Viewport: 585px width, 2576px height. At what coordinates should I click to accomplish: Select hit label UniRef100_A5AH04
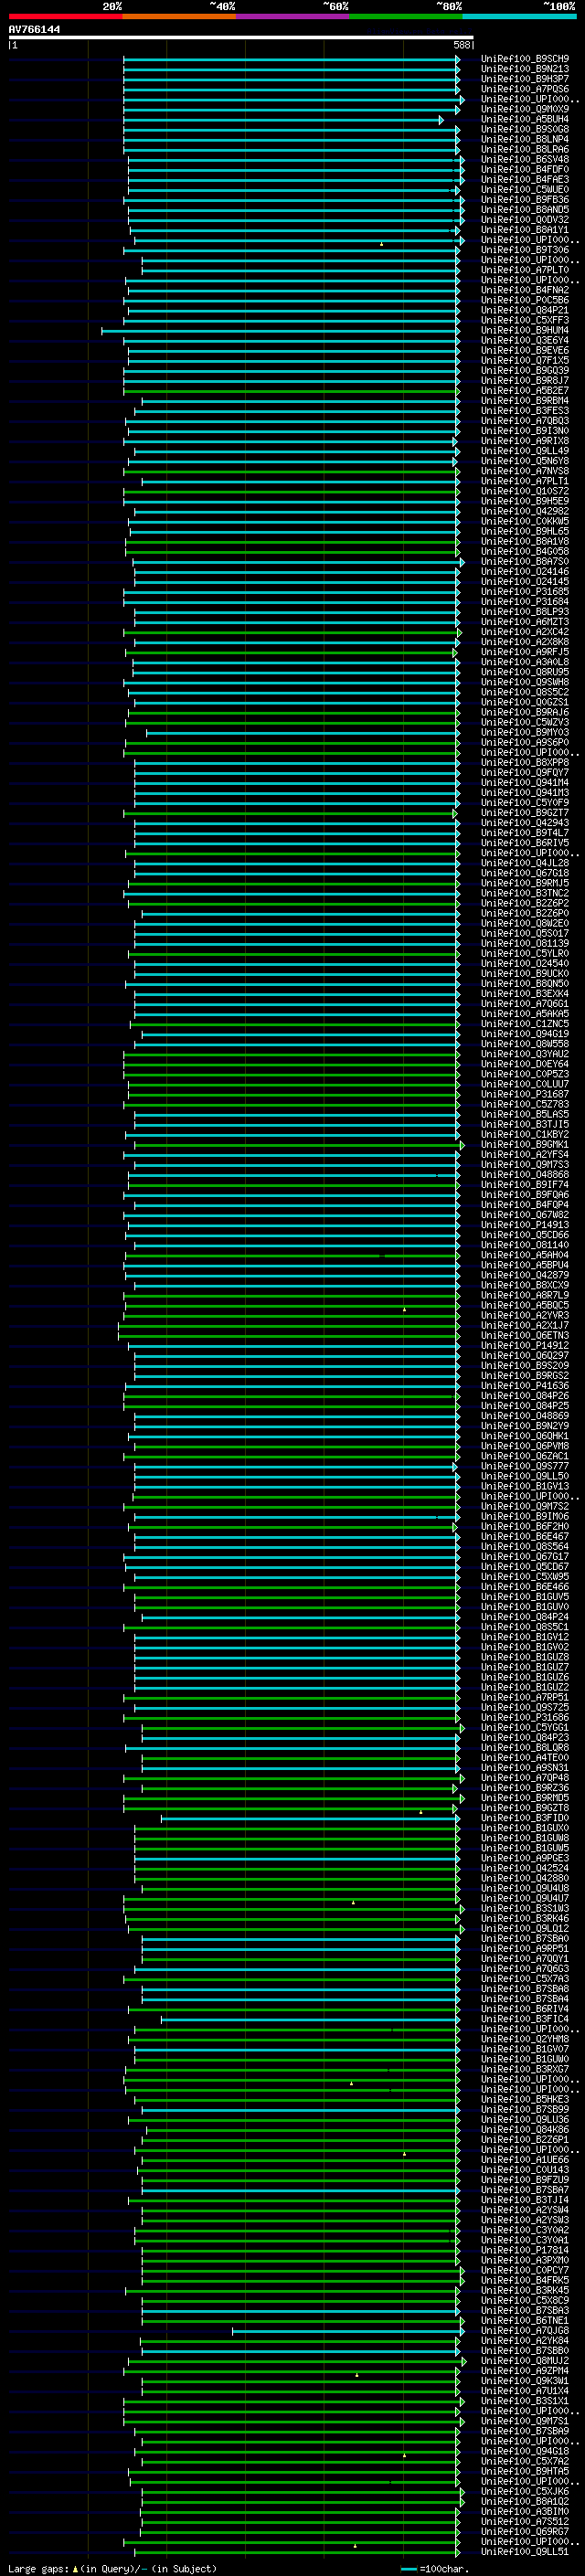525,1255
